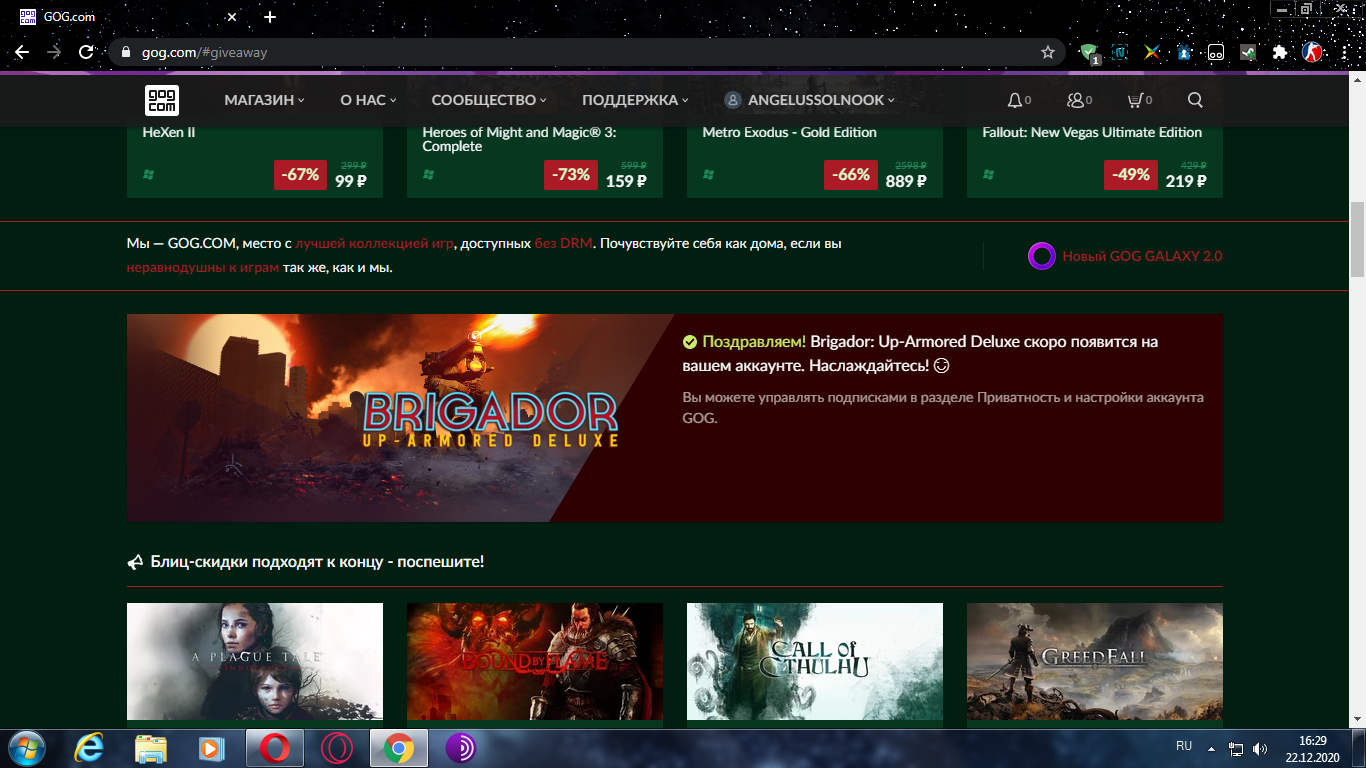Image resolution: width=1366 pixels, height=768 pixels.
Task: Launch Windows Media Player from the taskbar
Action: (211, 748)
